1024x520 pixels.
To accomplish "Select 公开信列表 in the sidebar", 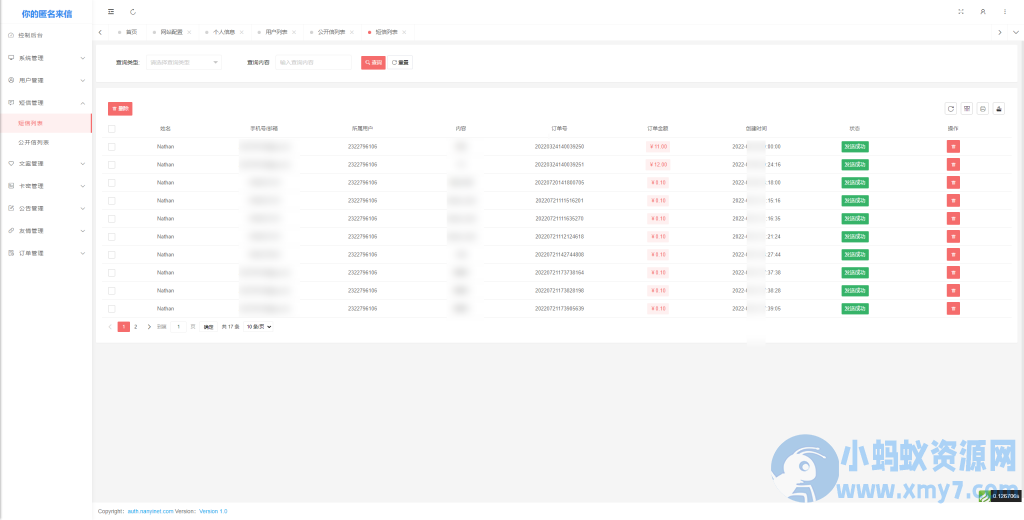I will pos(34,143).
